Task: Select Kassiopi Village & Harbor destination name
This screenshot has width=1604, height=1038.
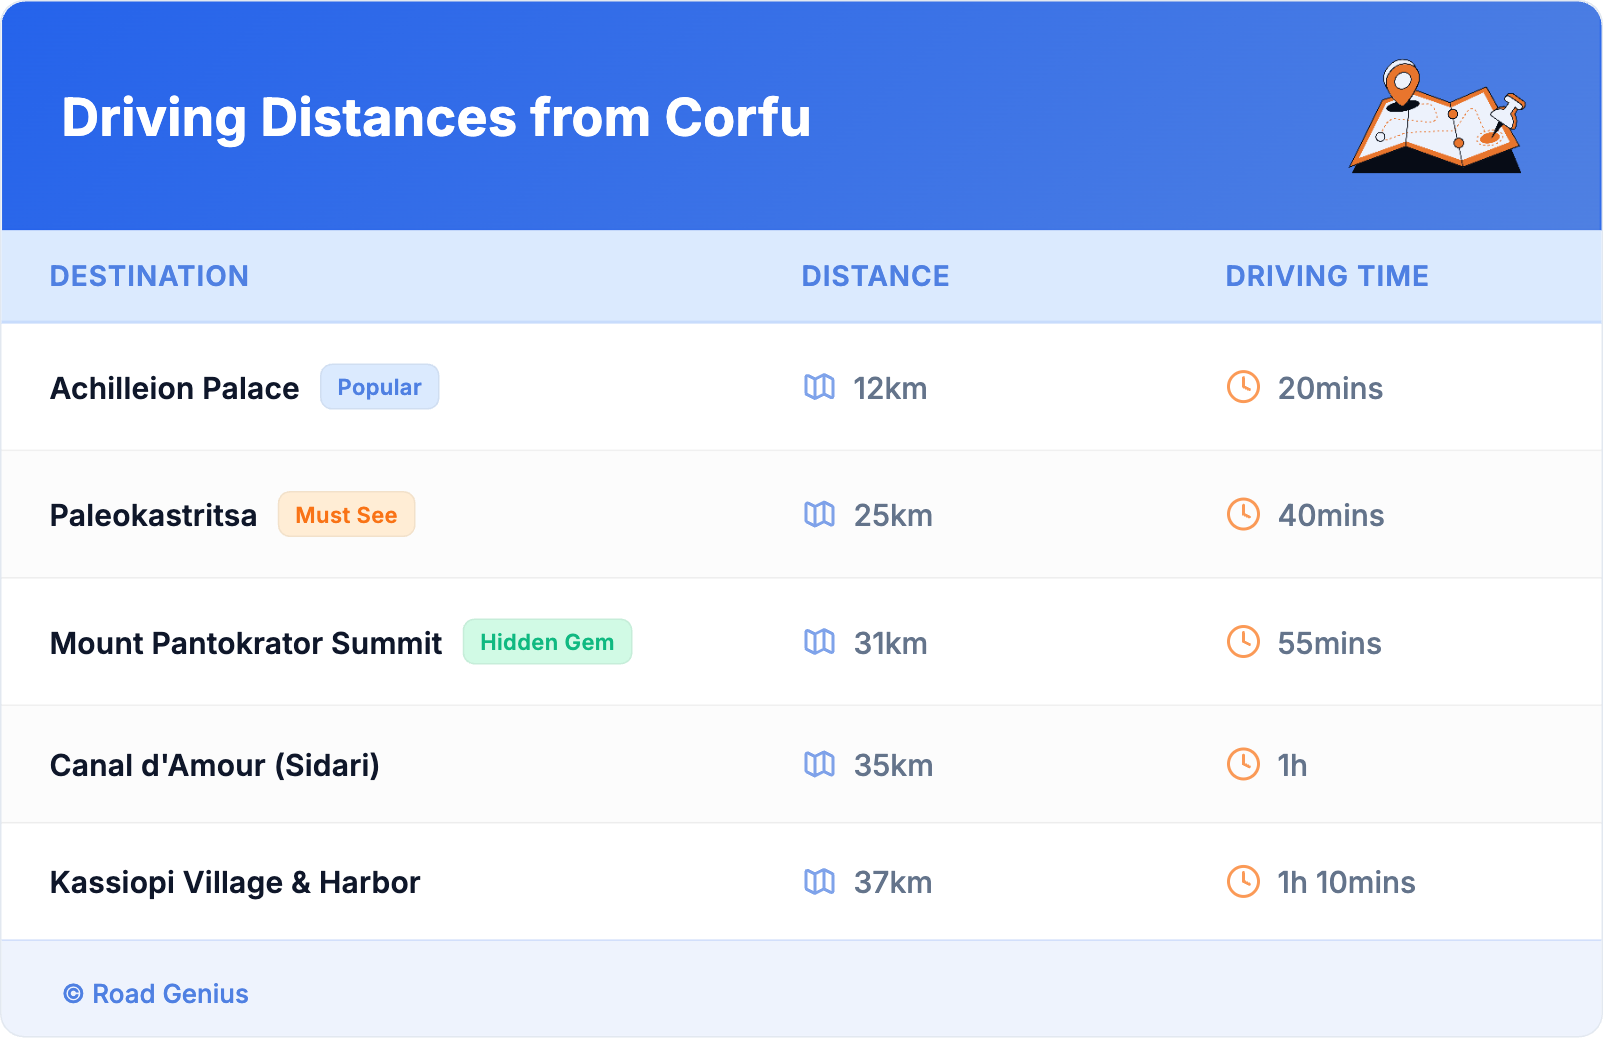Action: (x=235, y=882)
